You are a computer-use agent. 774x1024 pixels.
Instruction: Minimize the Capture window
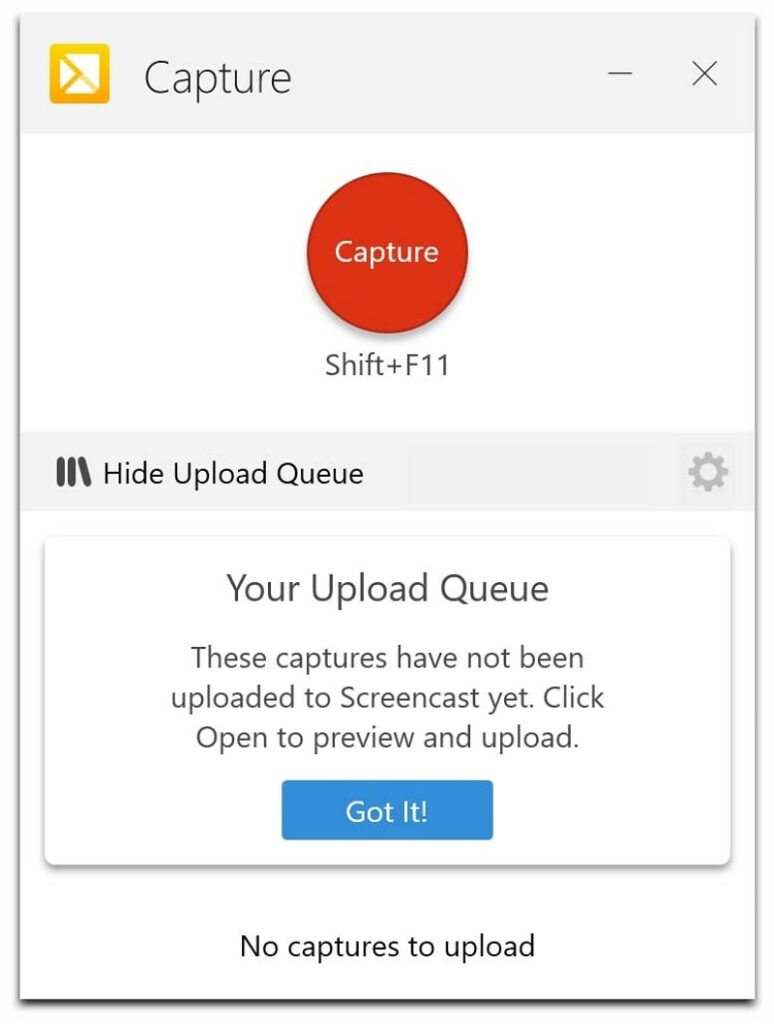[x=621, y=74]
